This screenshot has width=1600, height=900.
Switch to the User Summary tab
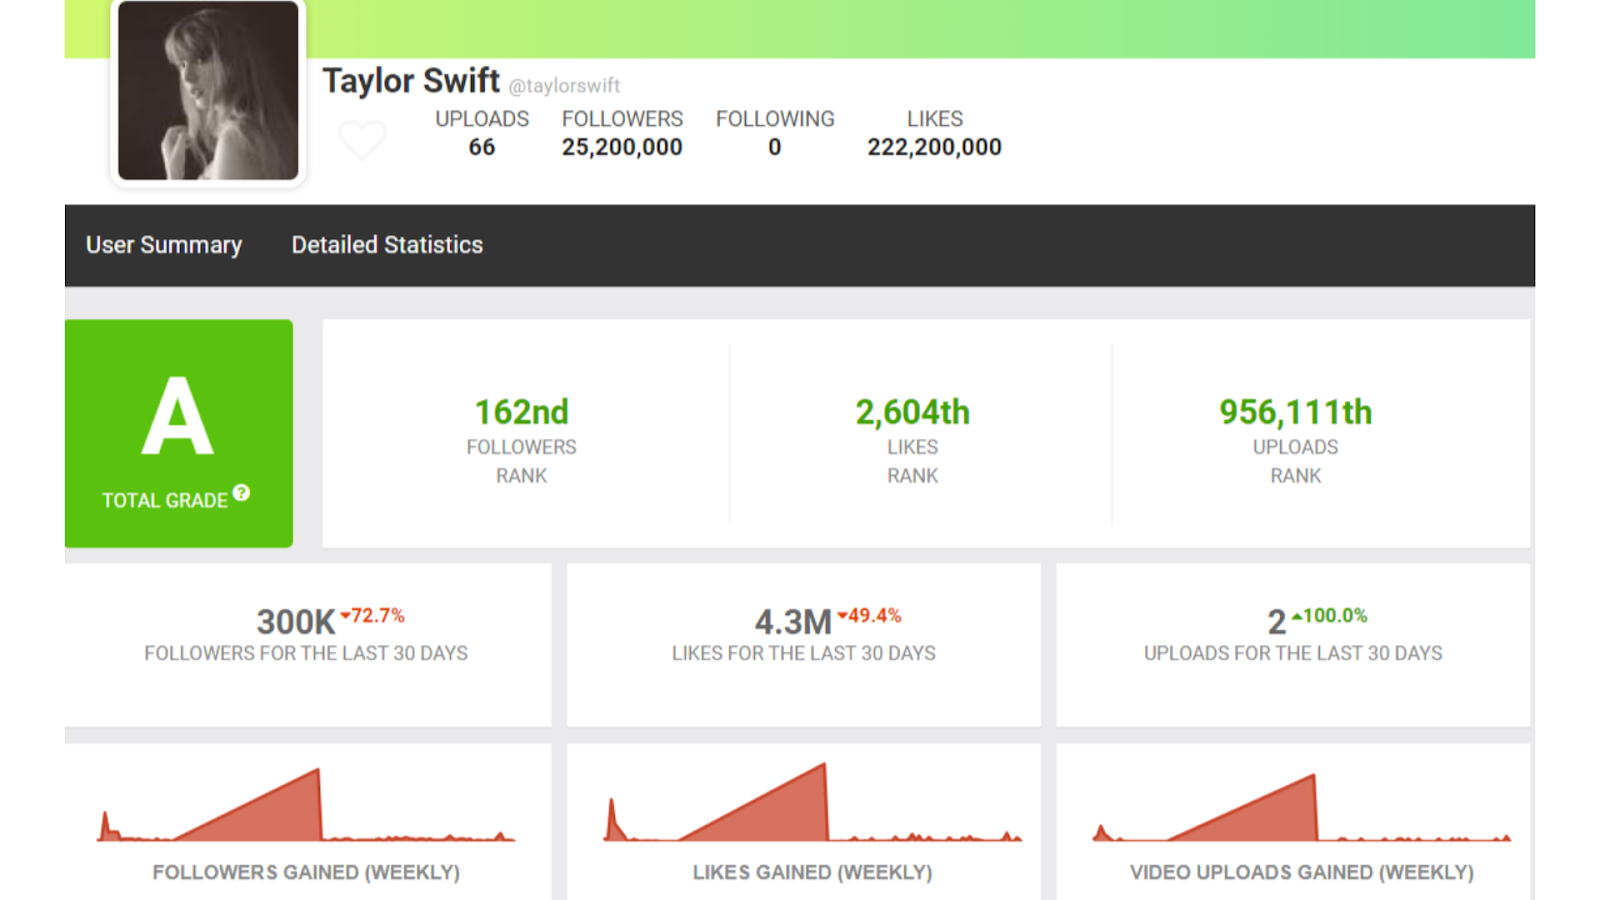click(164, 245)
